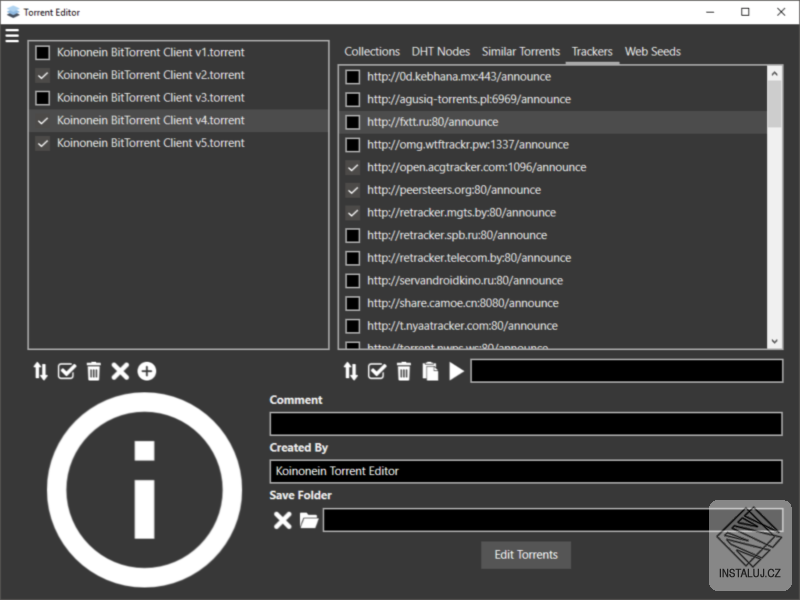Uncheck open.acgtracker.com:1096 tracker checkbox

point(353,167)
